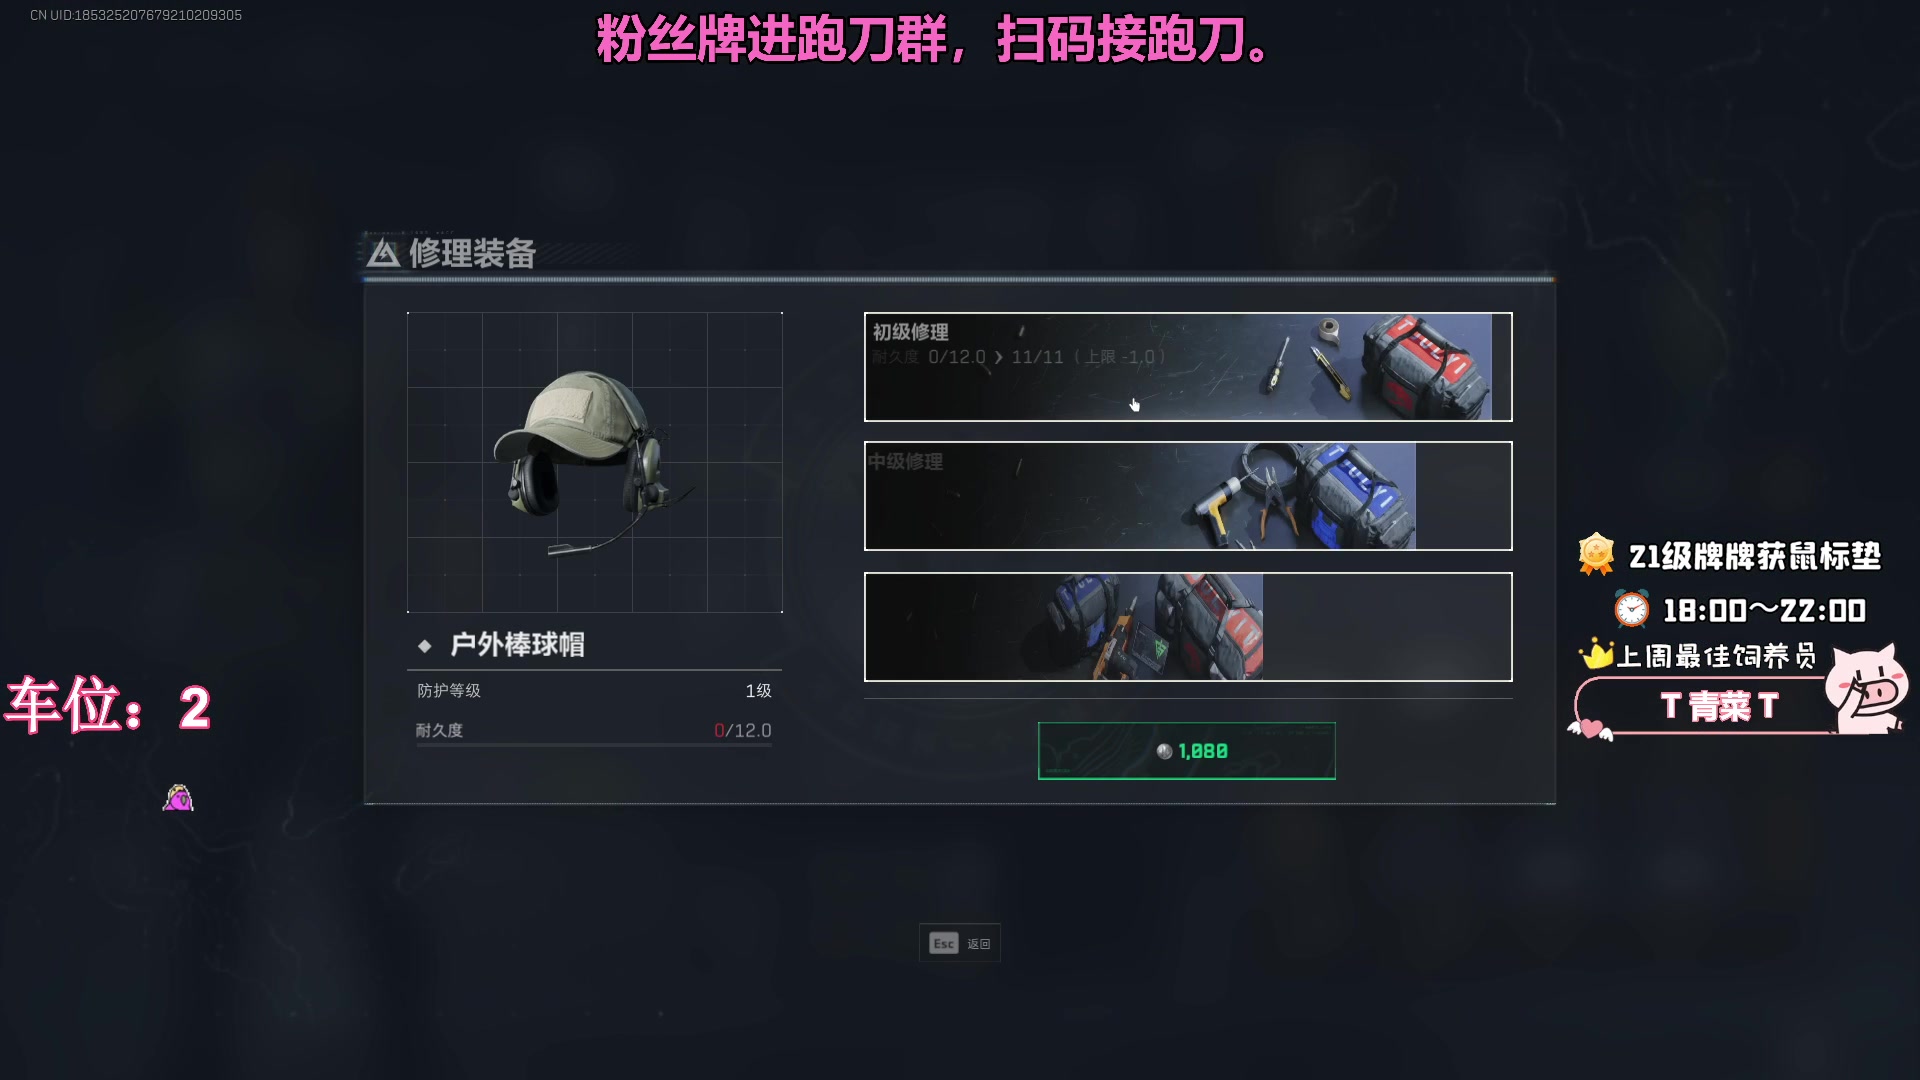
Task: Click the 户外棒球帽 helmet preview image
Action: [595, 462]
